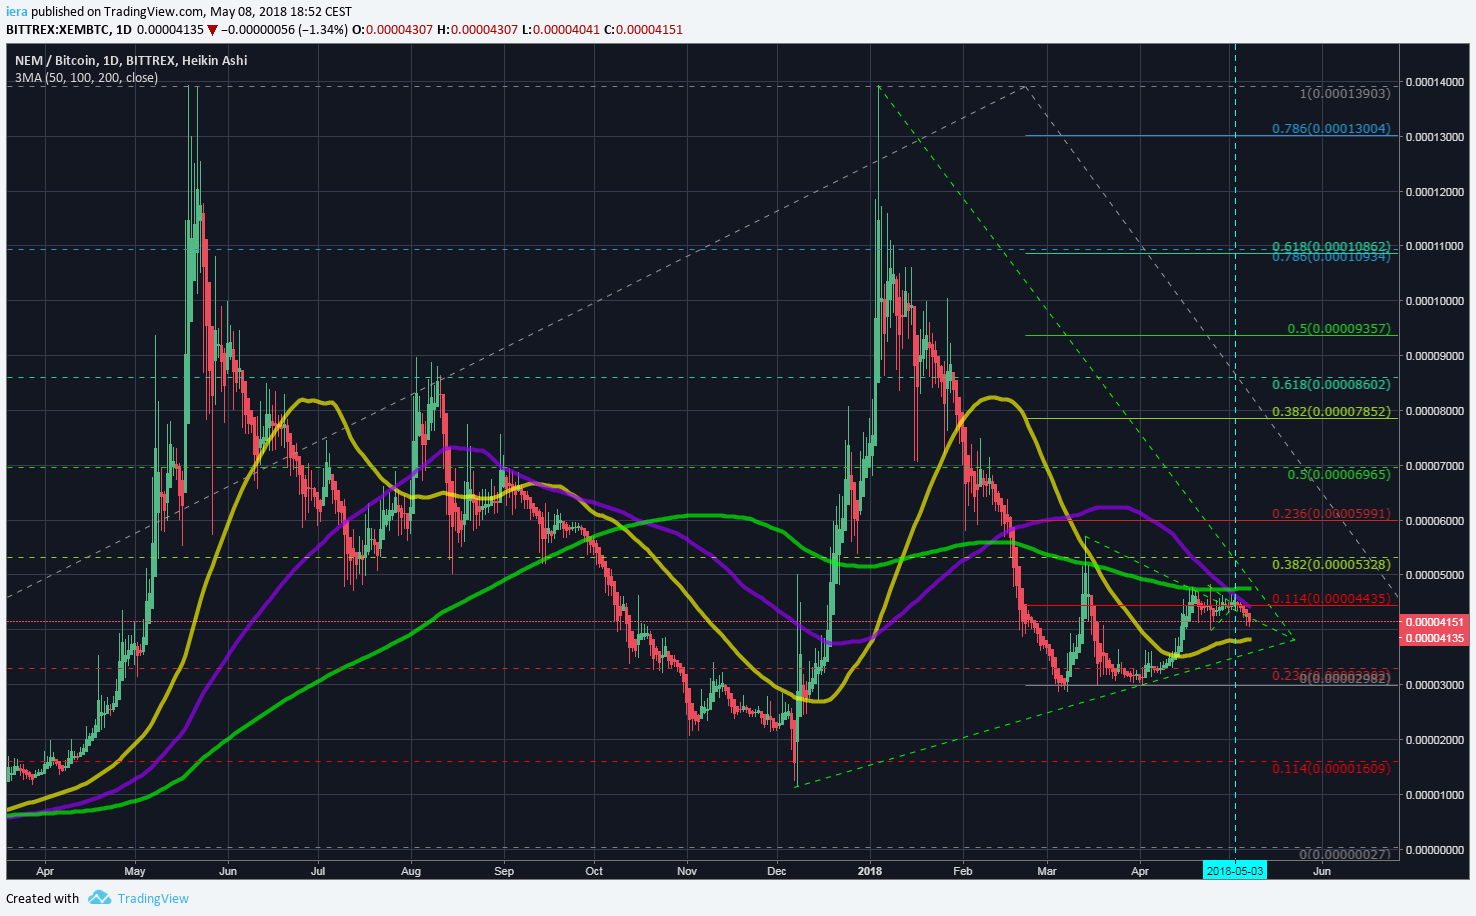Open the author link "iera"
The image size is (1476, 916).
pos(16,11)
